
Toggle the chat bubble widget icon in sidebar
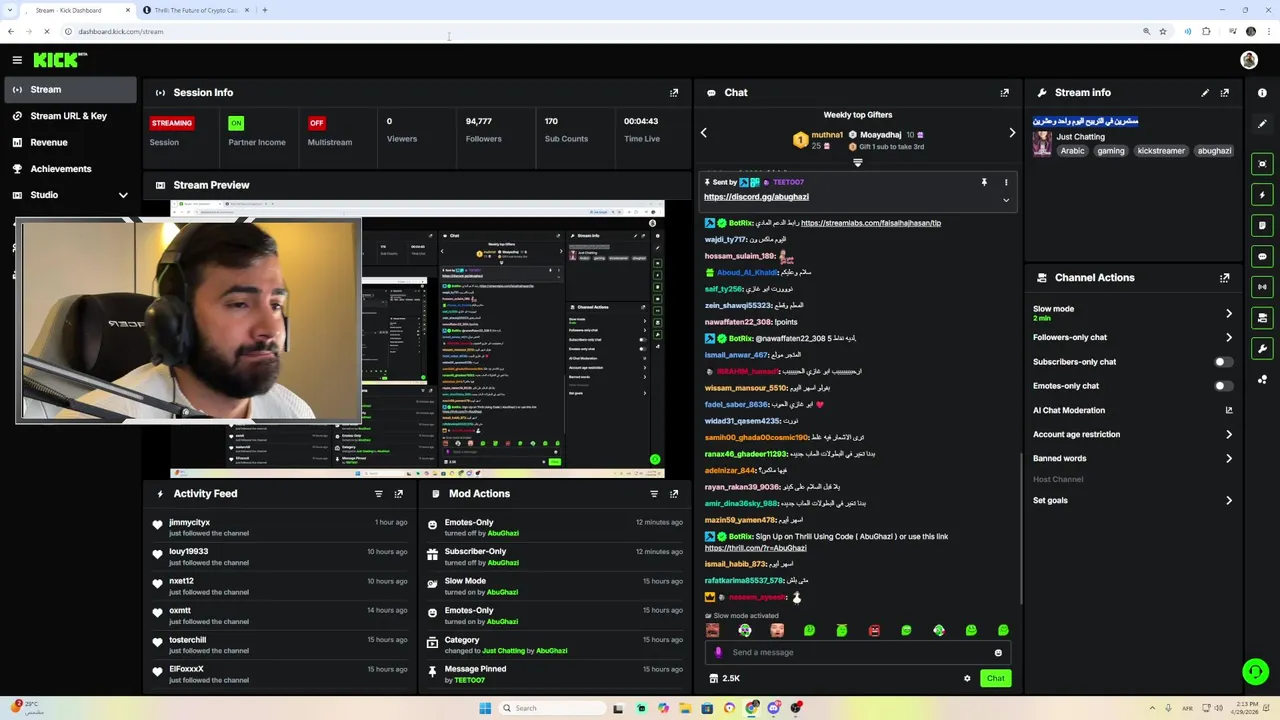(x=1262, y=257)
